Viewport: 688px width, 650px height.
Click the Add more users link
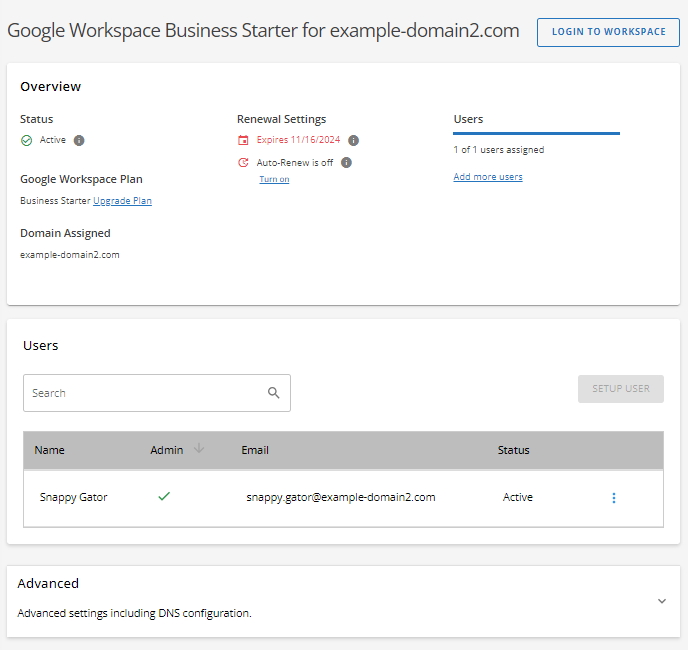488,176
